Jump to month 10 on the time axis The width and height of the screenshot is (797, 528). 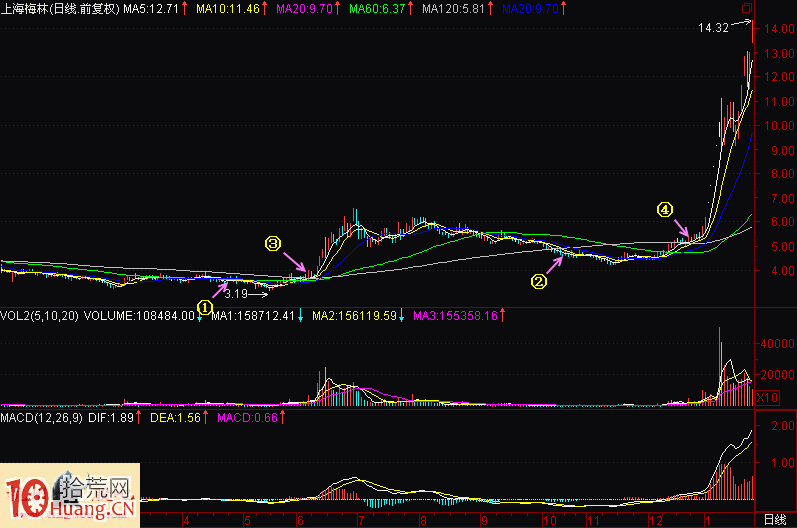(x=549, y=520)
